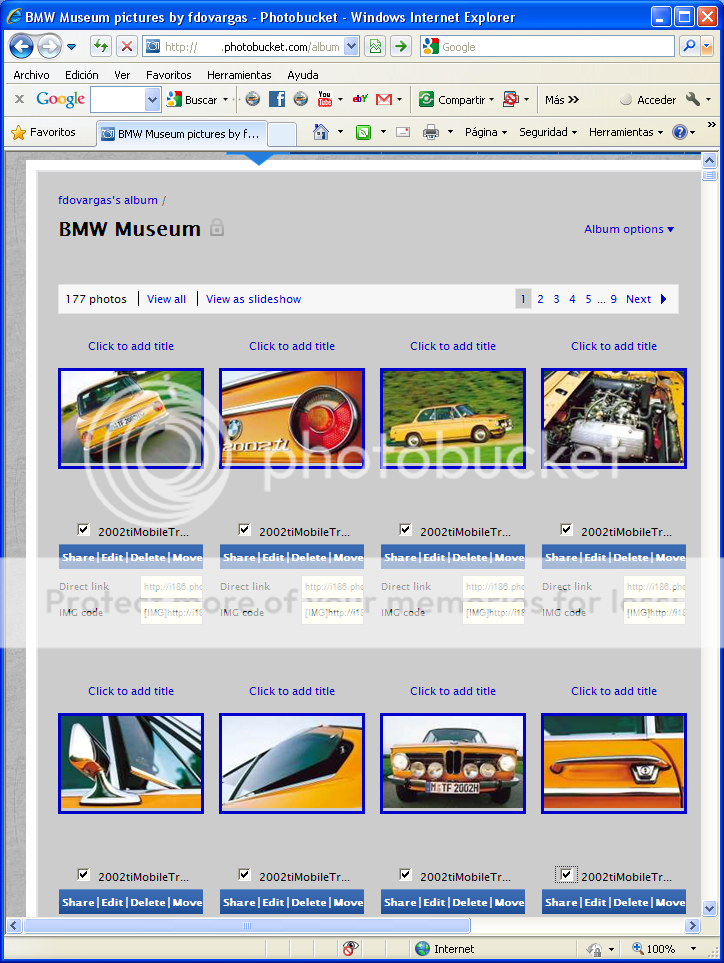The height and width of the screenshot is (963, 724).
Task: Click the home page icon
Action: click(321, 132)
